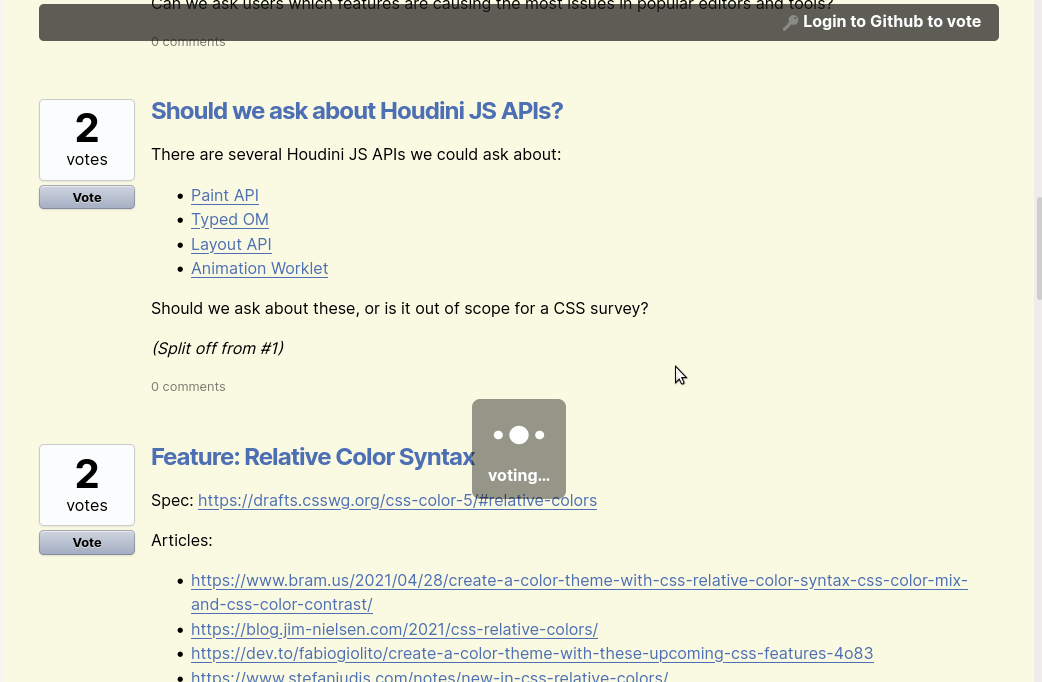Viewport: 1042px width, 682px height.
Task: Click Login to Github to vote
Action: (891, 22)
